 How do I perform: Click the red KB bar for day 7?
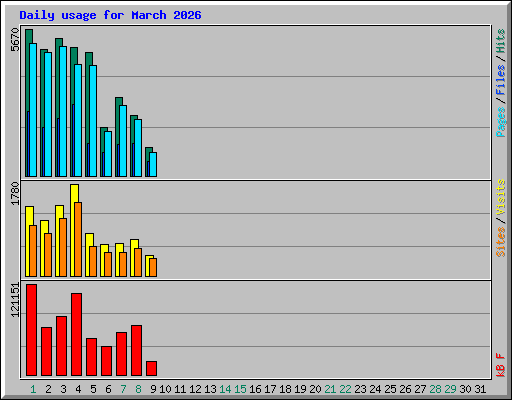pos(121,354)
